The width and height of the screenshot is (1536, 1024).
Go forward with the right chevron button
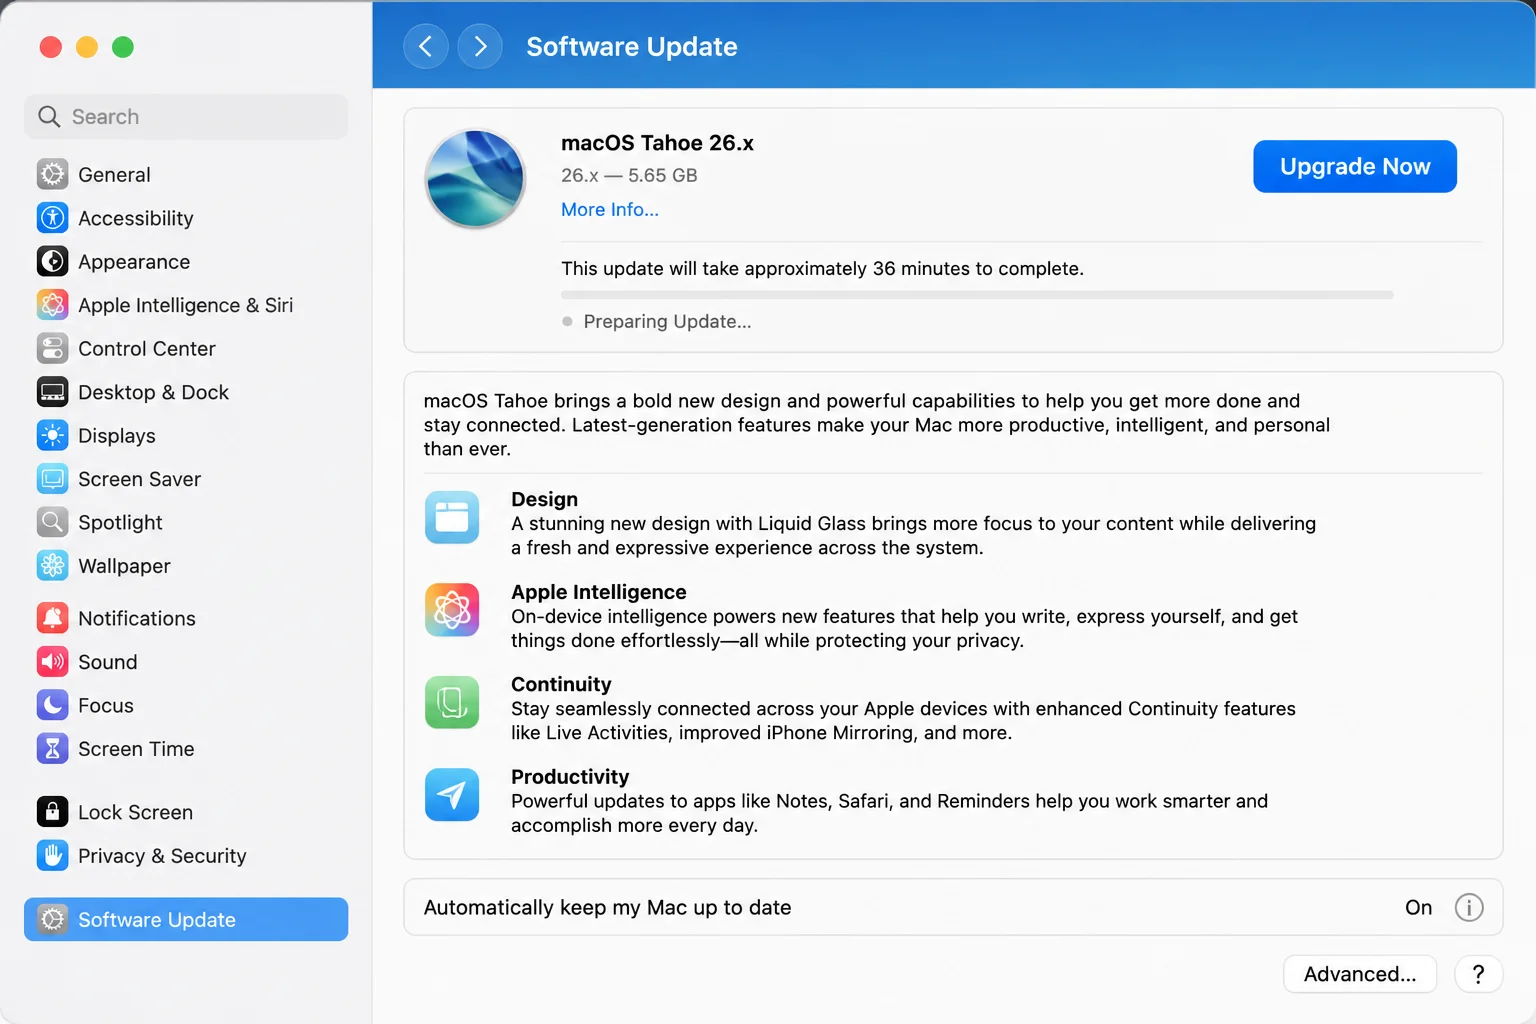pyautogui.click(x=480, y=46)
